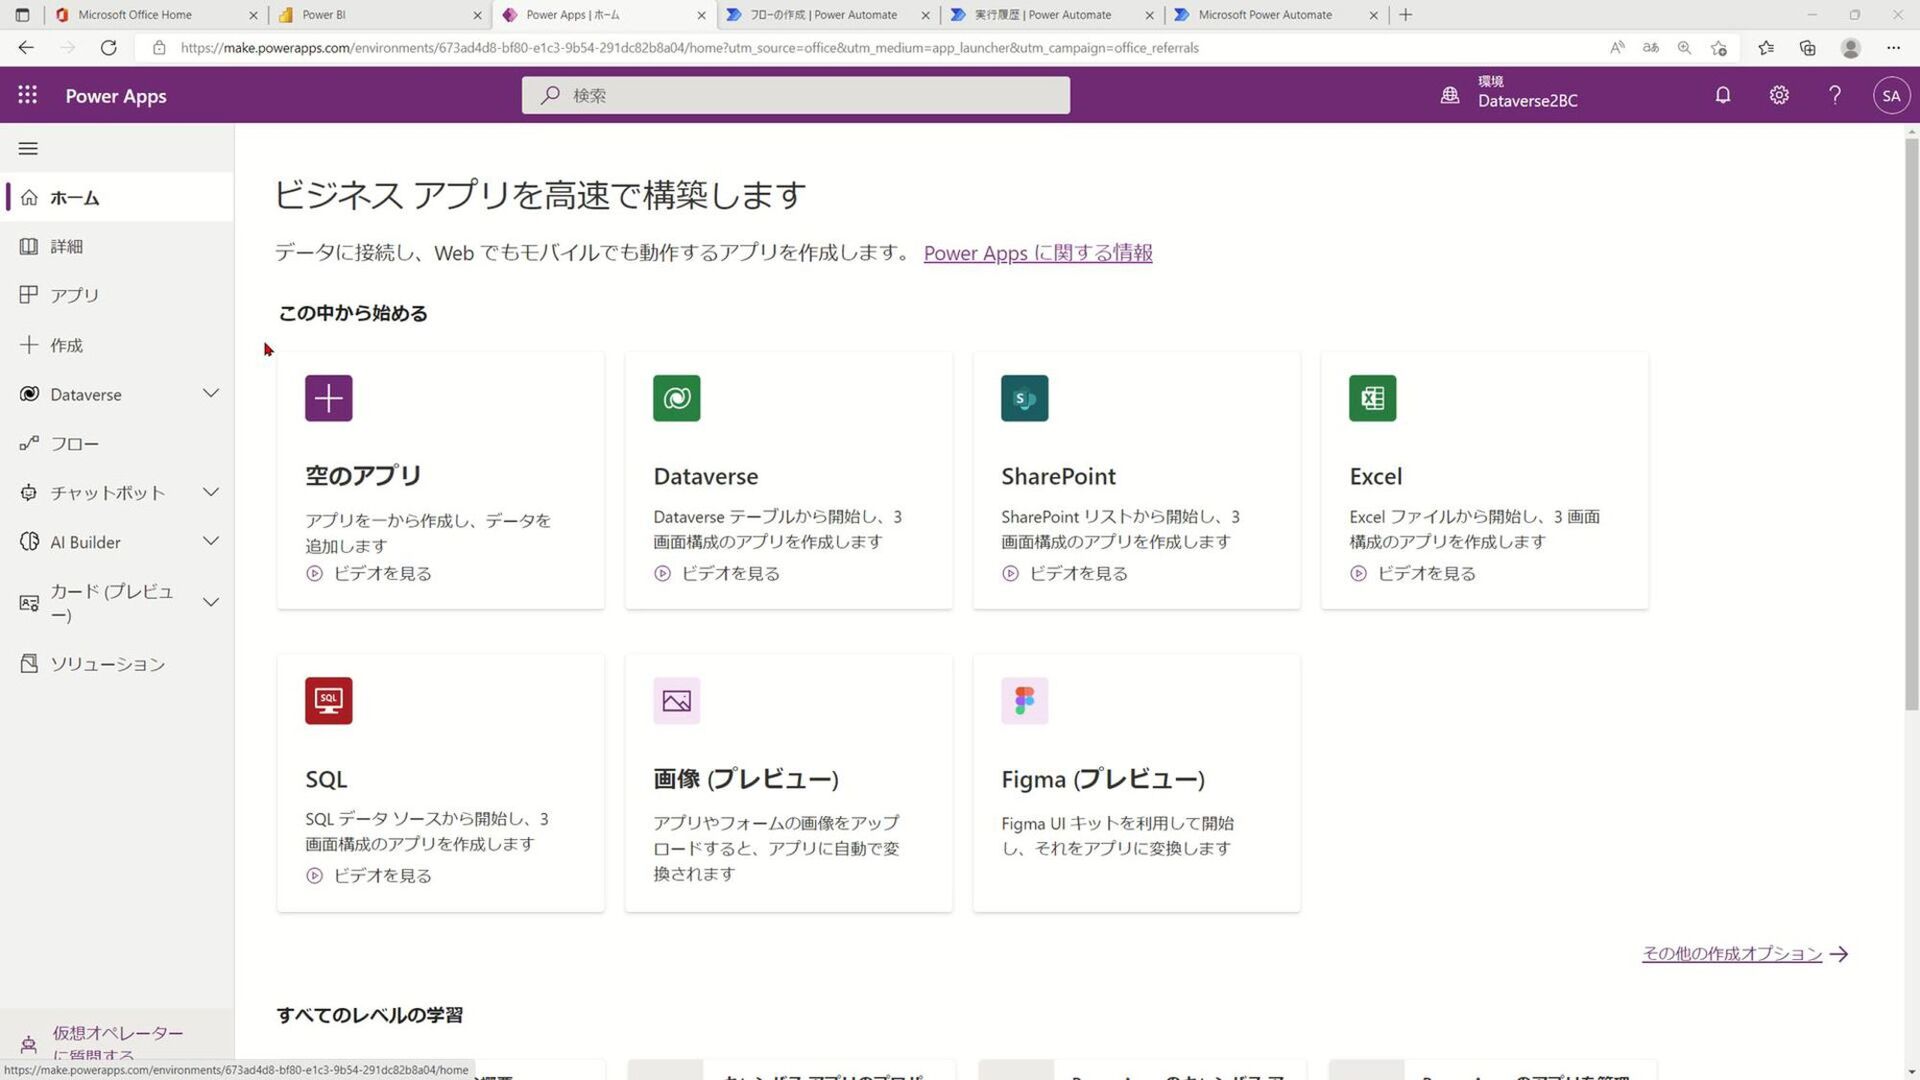Image resolution: width=1920 pixels, height=1080 pixels.
Task: Open アプリ in the sidebar
Action: (117, 295)
